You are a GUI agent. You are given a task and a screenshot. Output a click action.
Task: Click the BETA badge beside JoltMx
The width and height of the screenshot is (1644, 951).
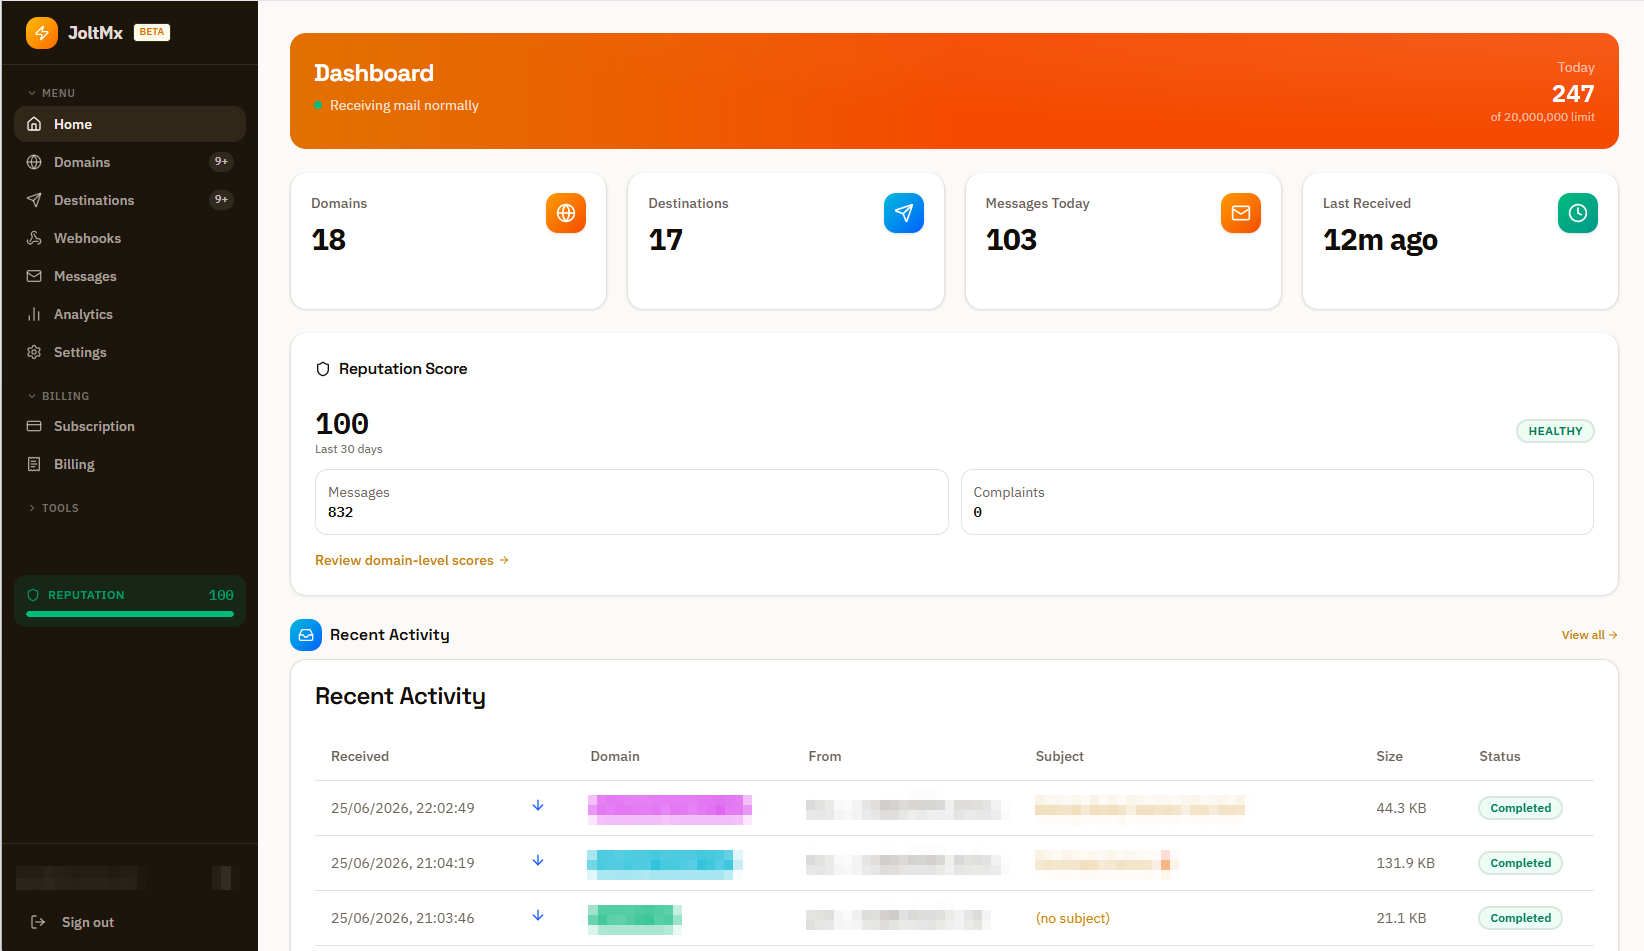click(152, 32)
